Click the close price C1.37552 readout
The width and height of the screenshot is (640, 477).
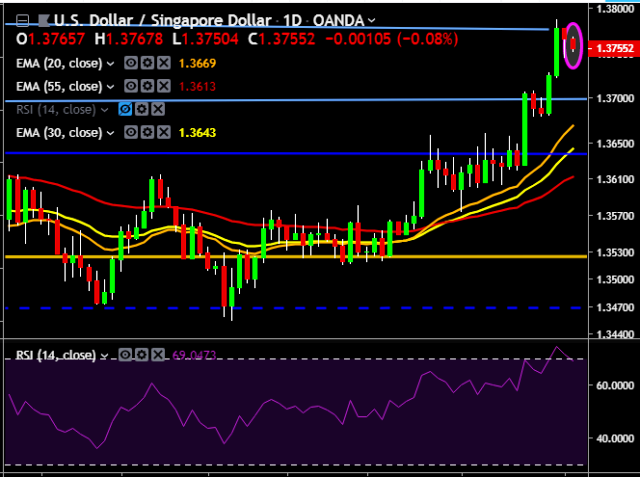pyautogui.click(x=282, y=39)
